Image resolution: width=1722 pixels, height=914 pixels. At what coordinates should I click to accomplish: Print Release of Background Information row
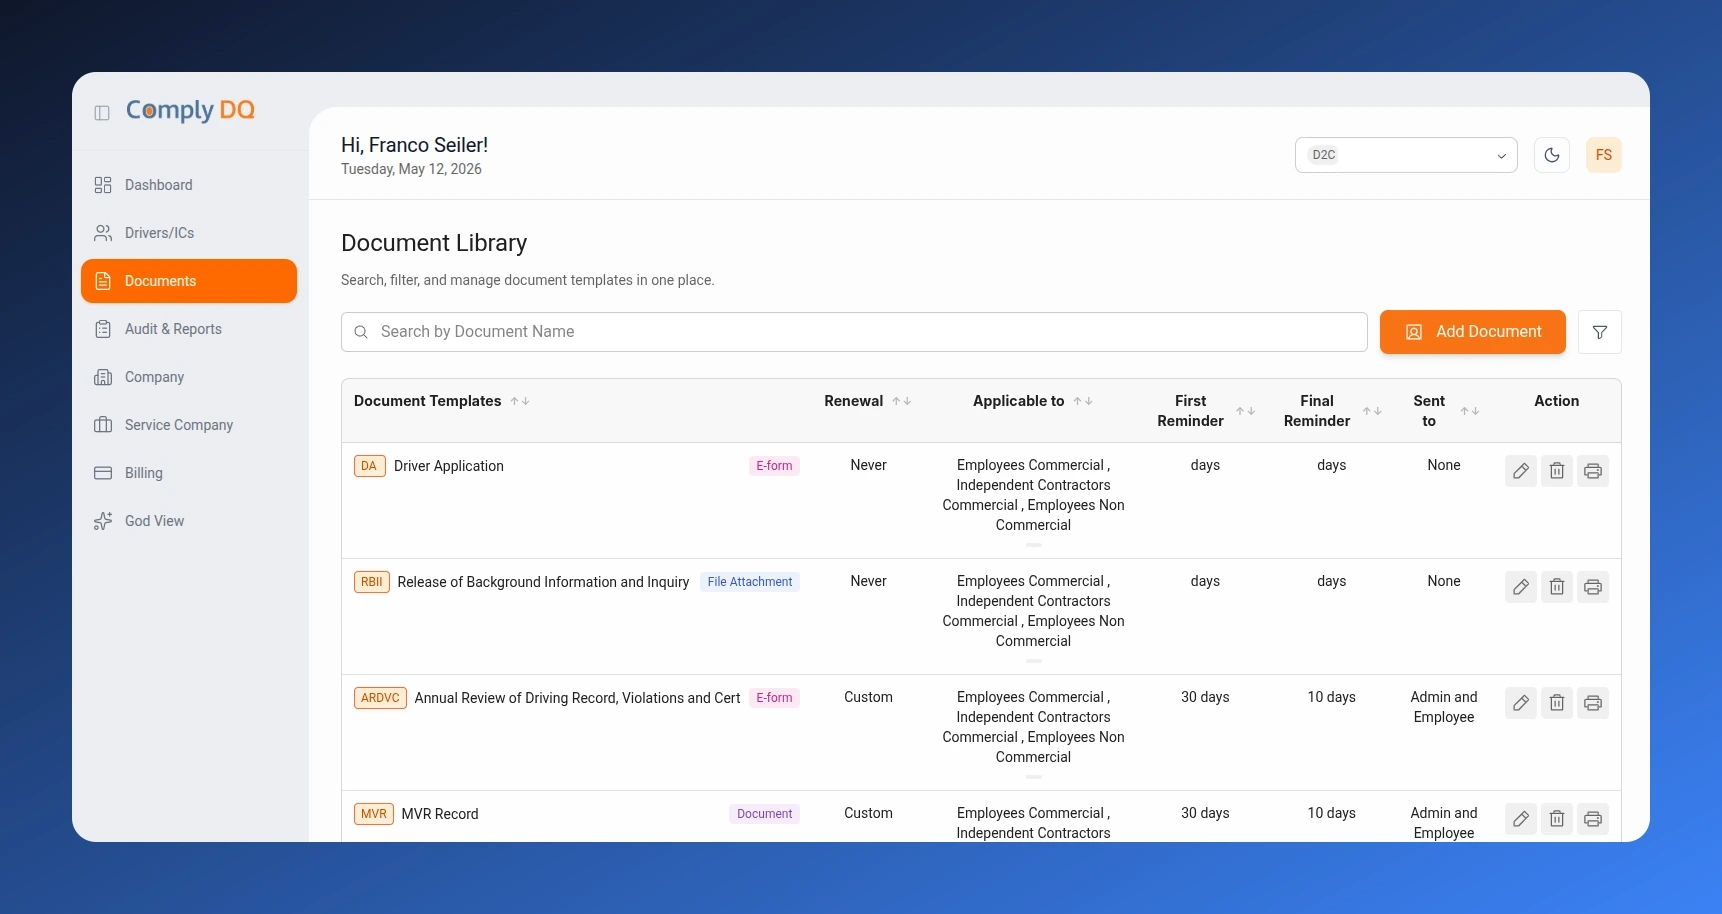click(1593, 587)
